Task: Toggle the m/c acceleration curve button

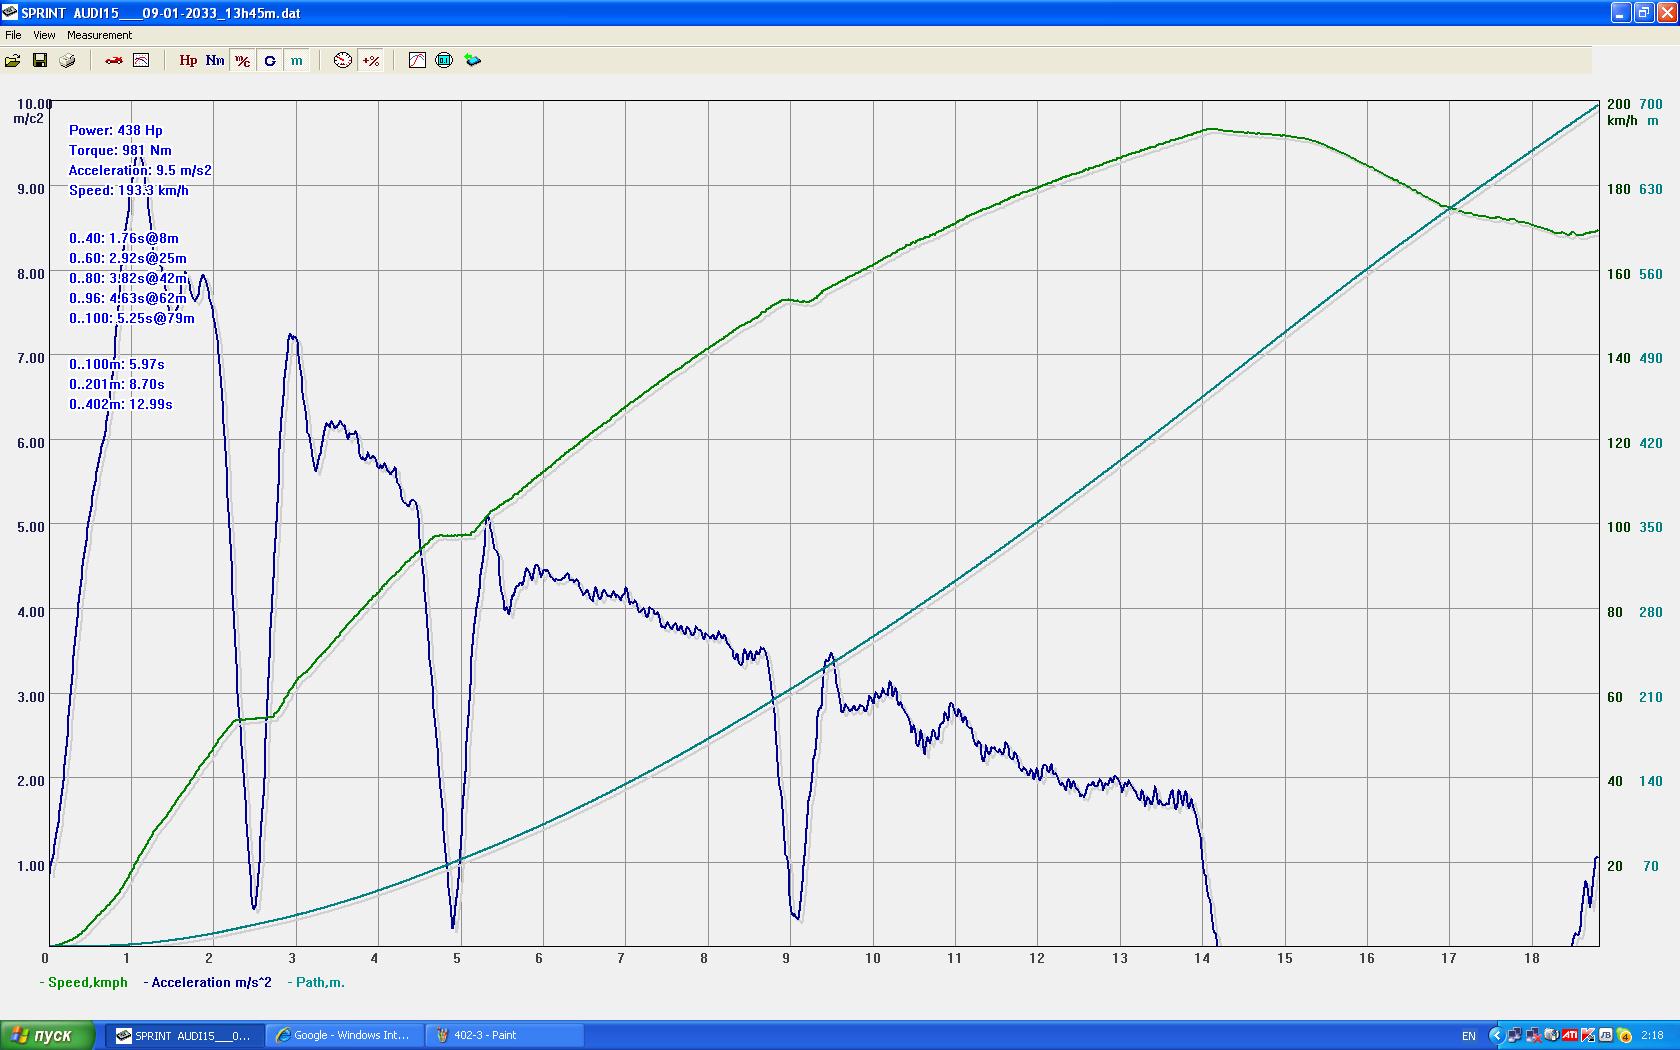Action: tap(242, 61)
